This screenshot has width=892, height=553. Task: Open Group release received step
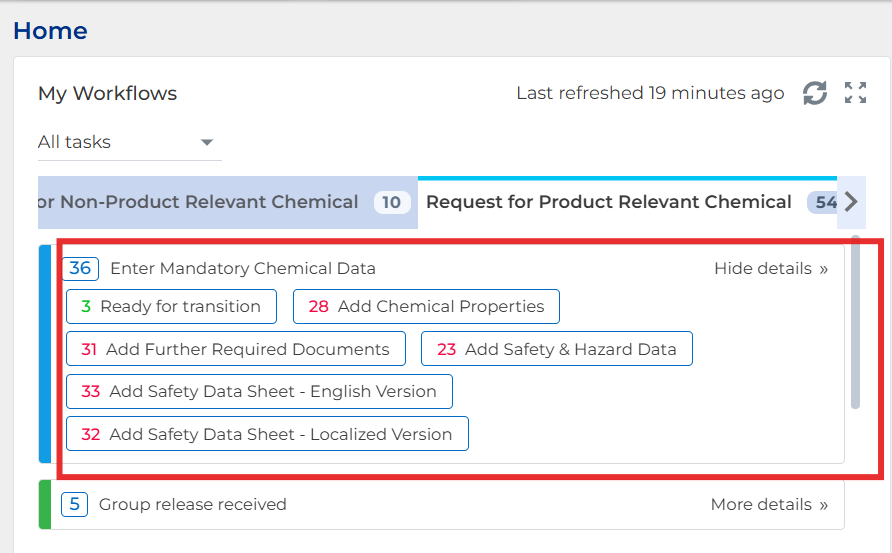coord(193,505)
